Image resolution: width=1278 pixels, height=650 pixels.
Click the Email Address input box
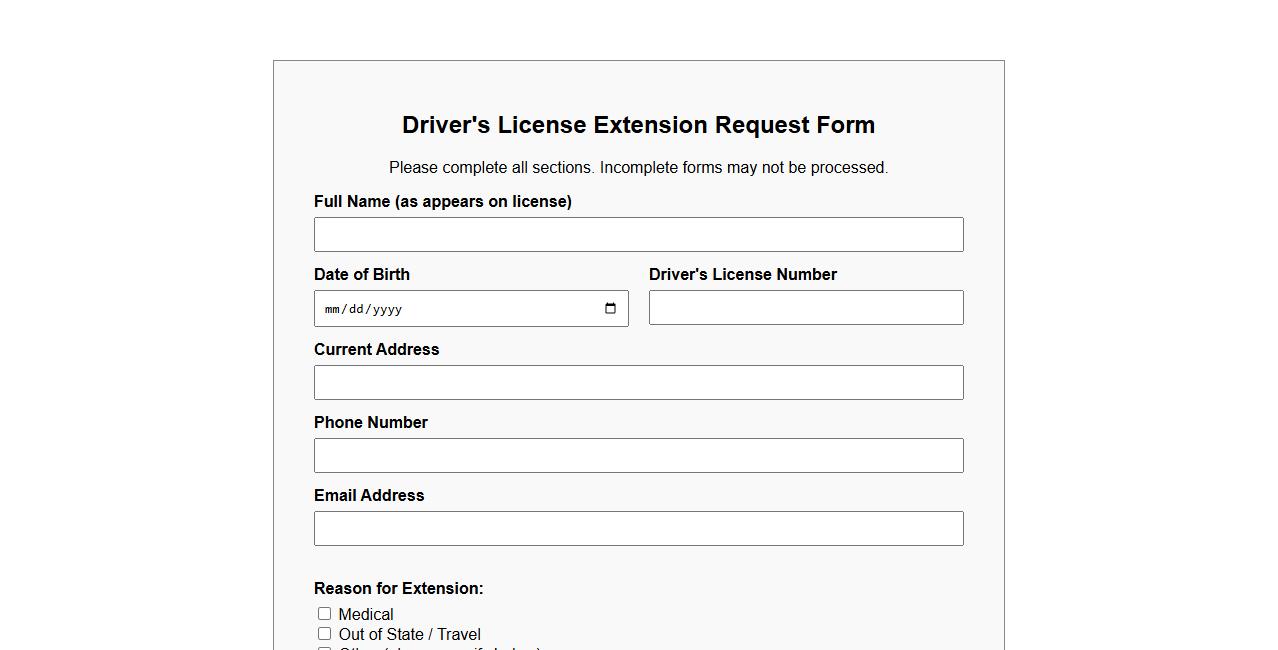(639, 528)
